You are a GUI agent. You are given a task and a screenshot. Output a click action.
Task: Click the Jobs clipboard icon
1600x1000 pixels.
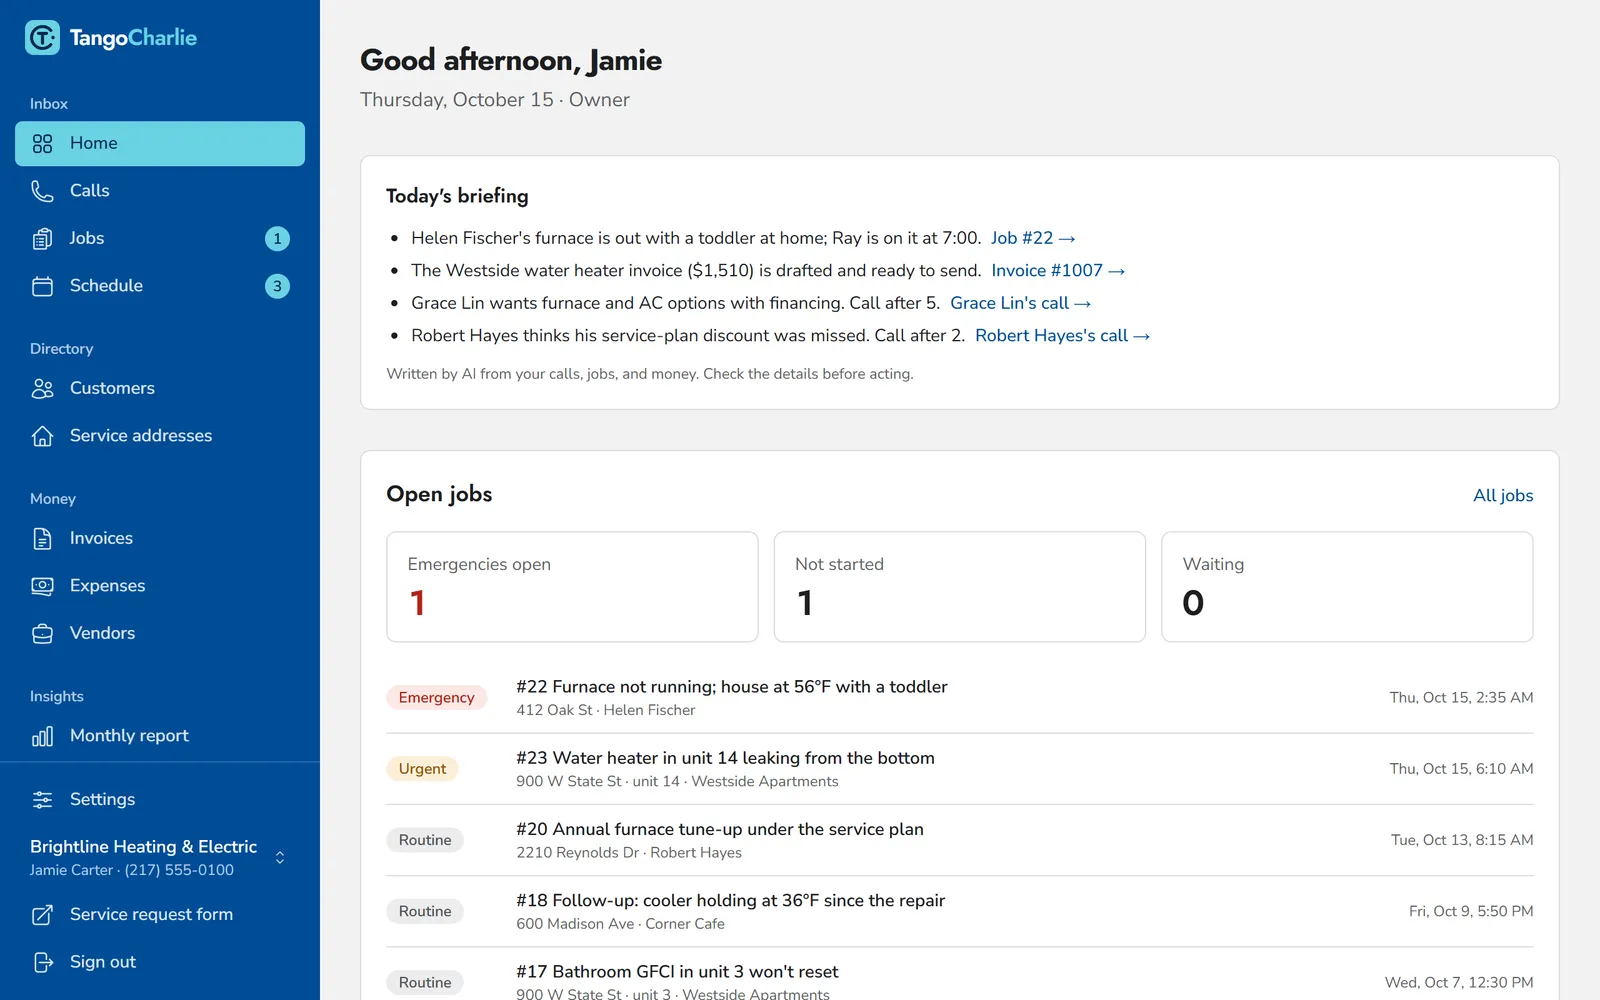coord(42,239)
